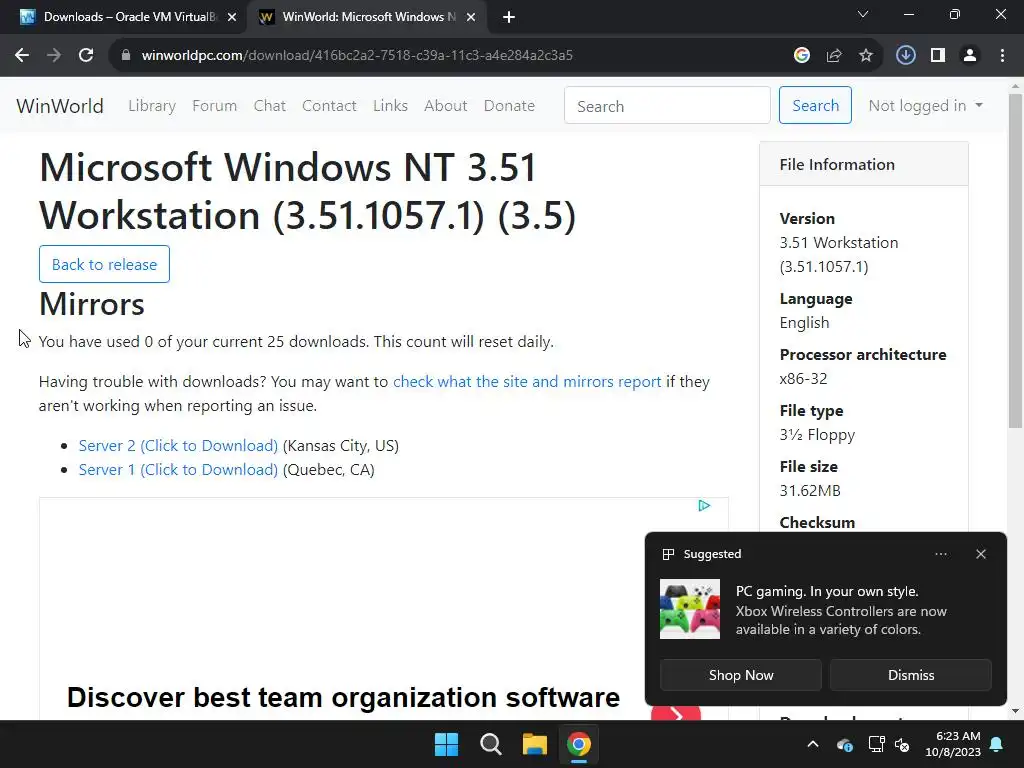Download from Server 2 Kansas City
Screen dimensions: 1024x768
178,446
